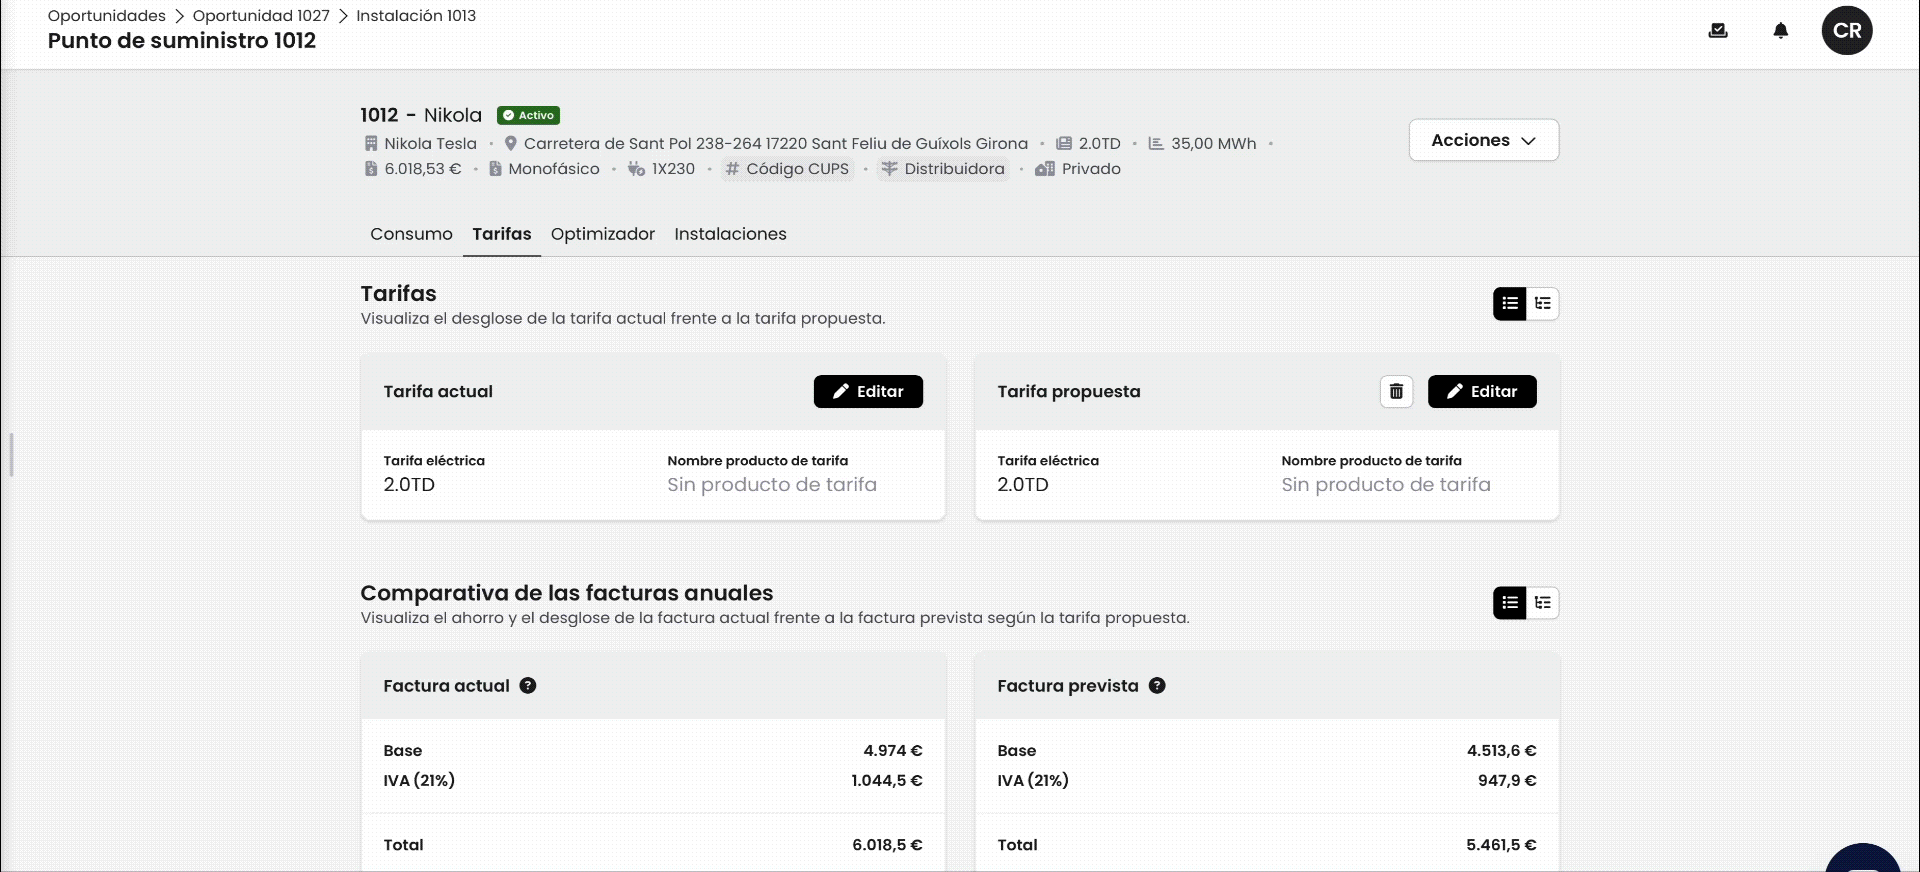This screenshot has width=1920, height=872.
Task: Navigate to Oportunidades breadcrumb
Action: [107, 16]
